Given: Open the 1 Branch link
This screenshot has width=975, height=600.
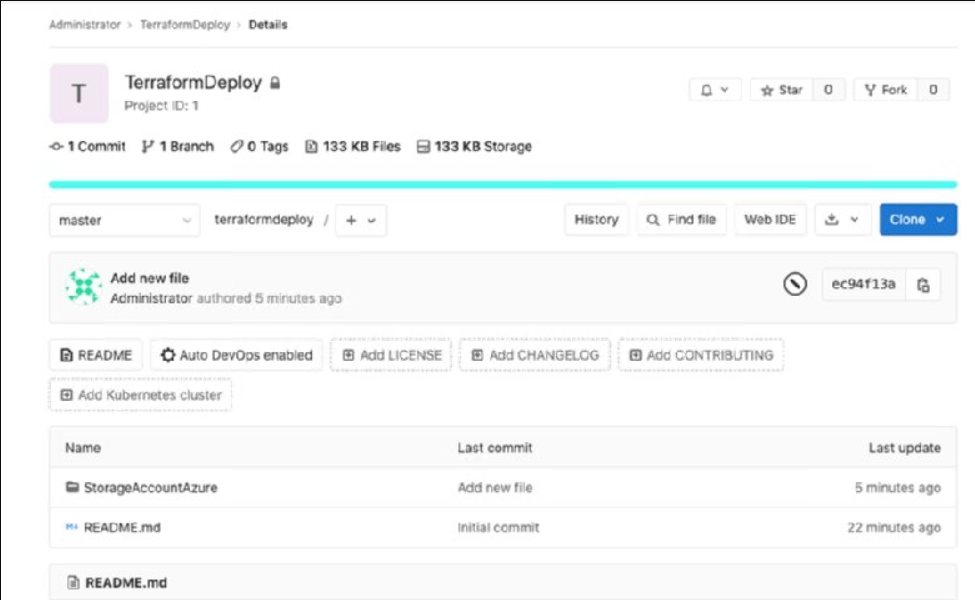Looking at the screenshot, I should click(178, 147).
